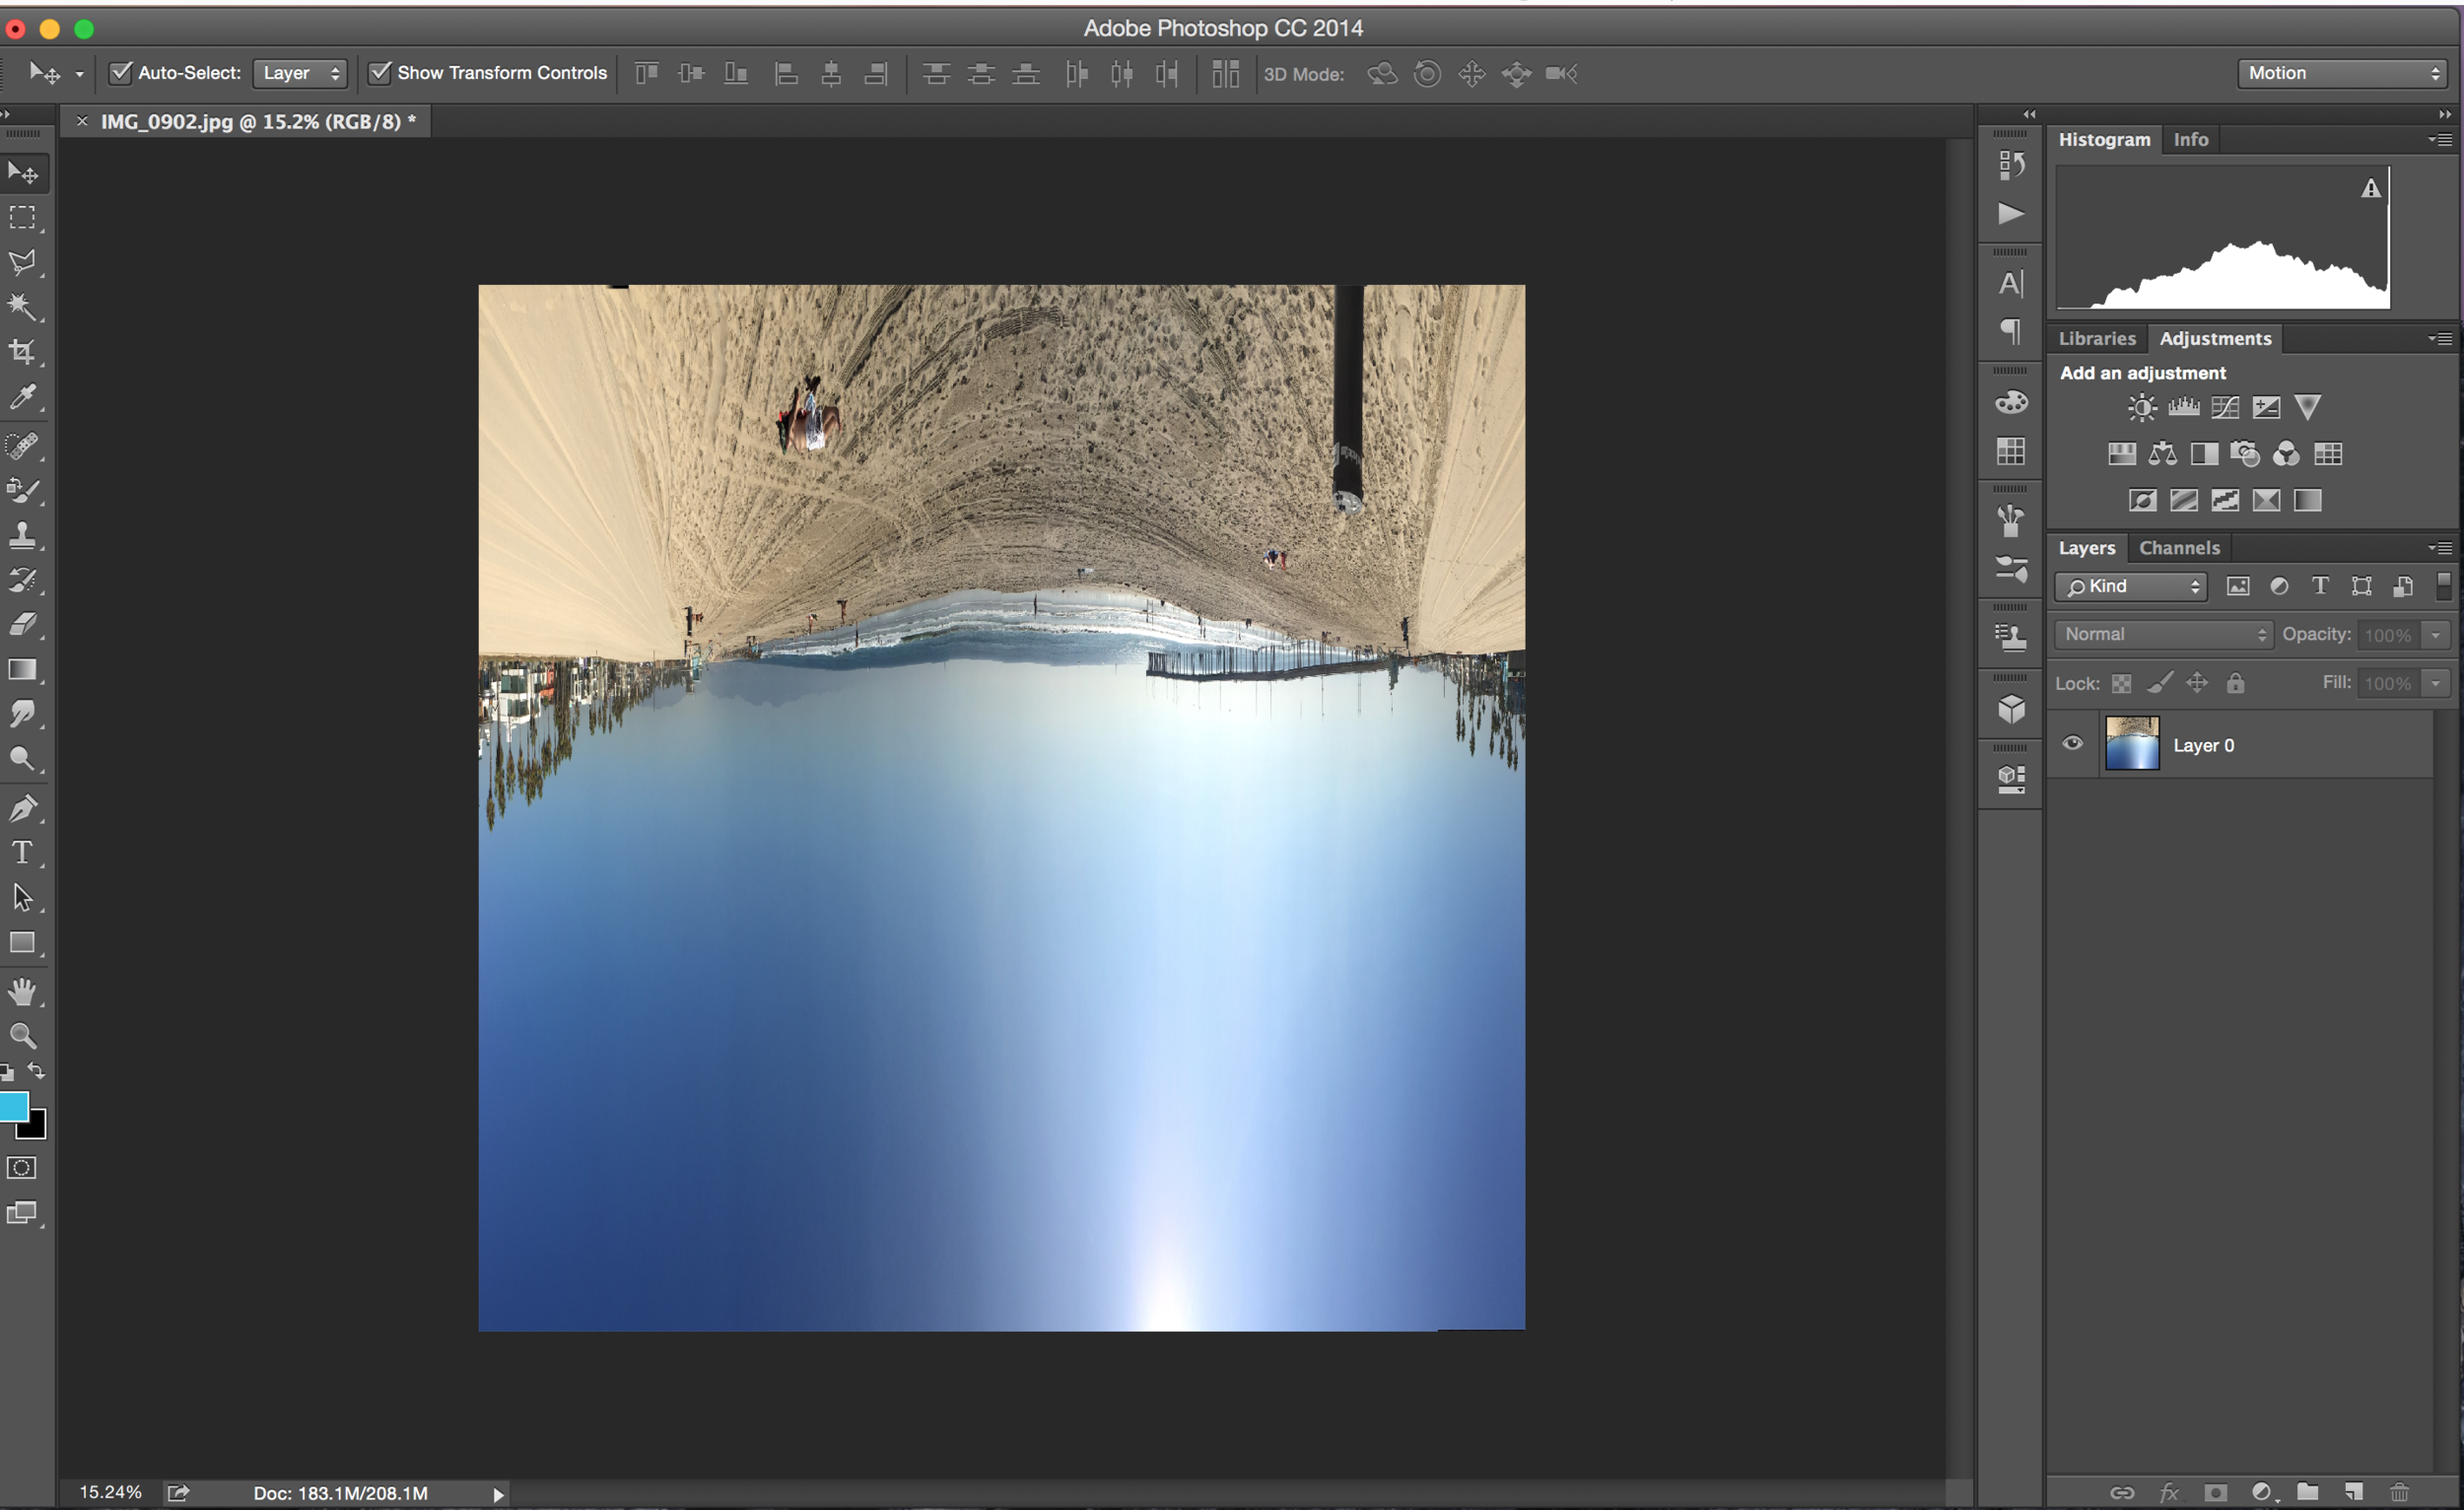Viewport: 2464px width, 1510px height.
Task: Open the Kind filter dropdown
Action: 2131,587
